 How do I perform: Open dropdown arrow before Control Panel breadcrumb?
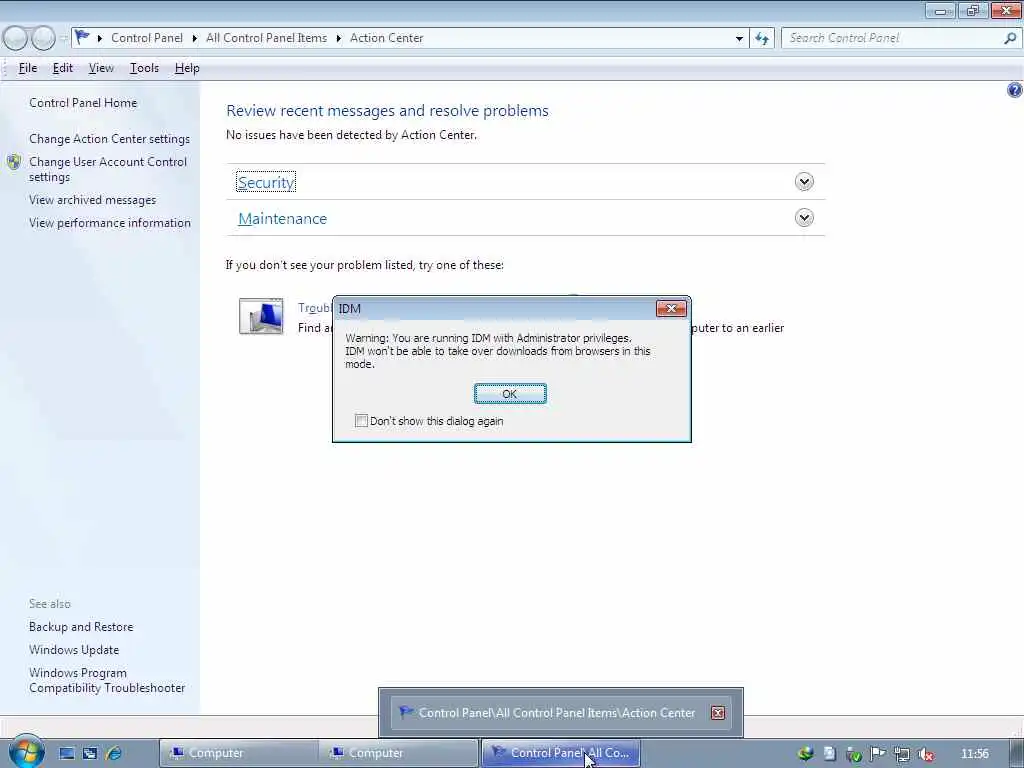[100, 39]
